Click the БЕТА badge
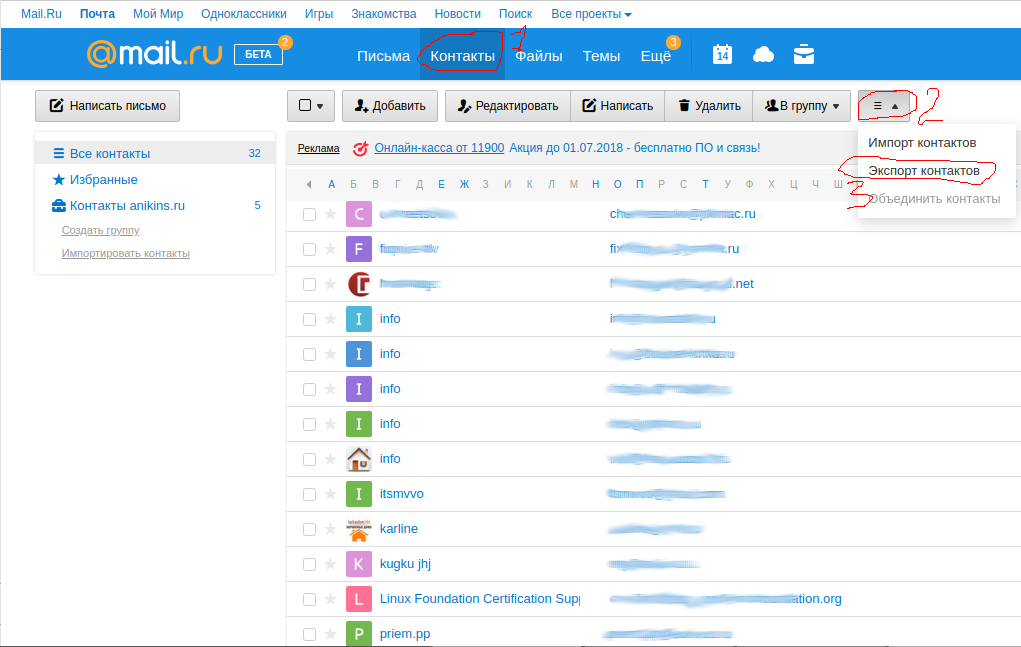The width and height of the screenshot is (1021, 647). [259, 54]
